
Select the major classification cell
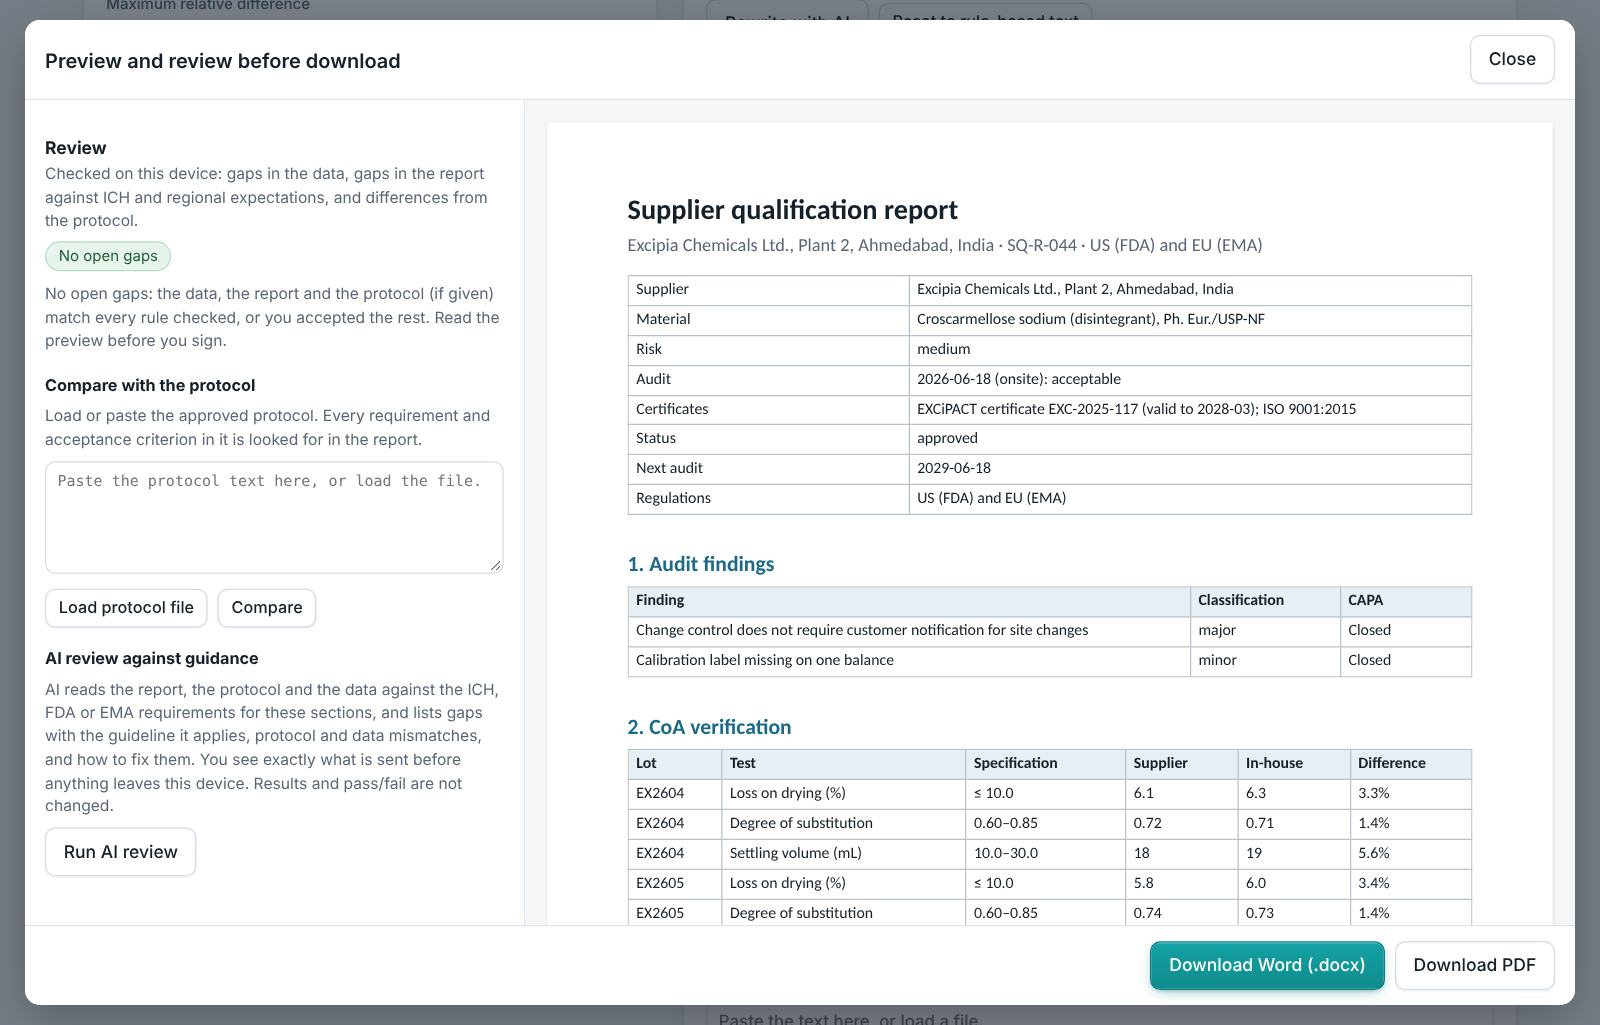(1265, 631)
